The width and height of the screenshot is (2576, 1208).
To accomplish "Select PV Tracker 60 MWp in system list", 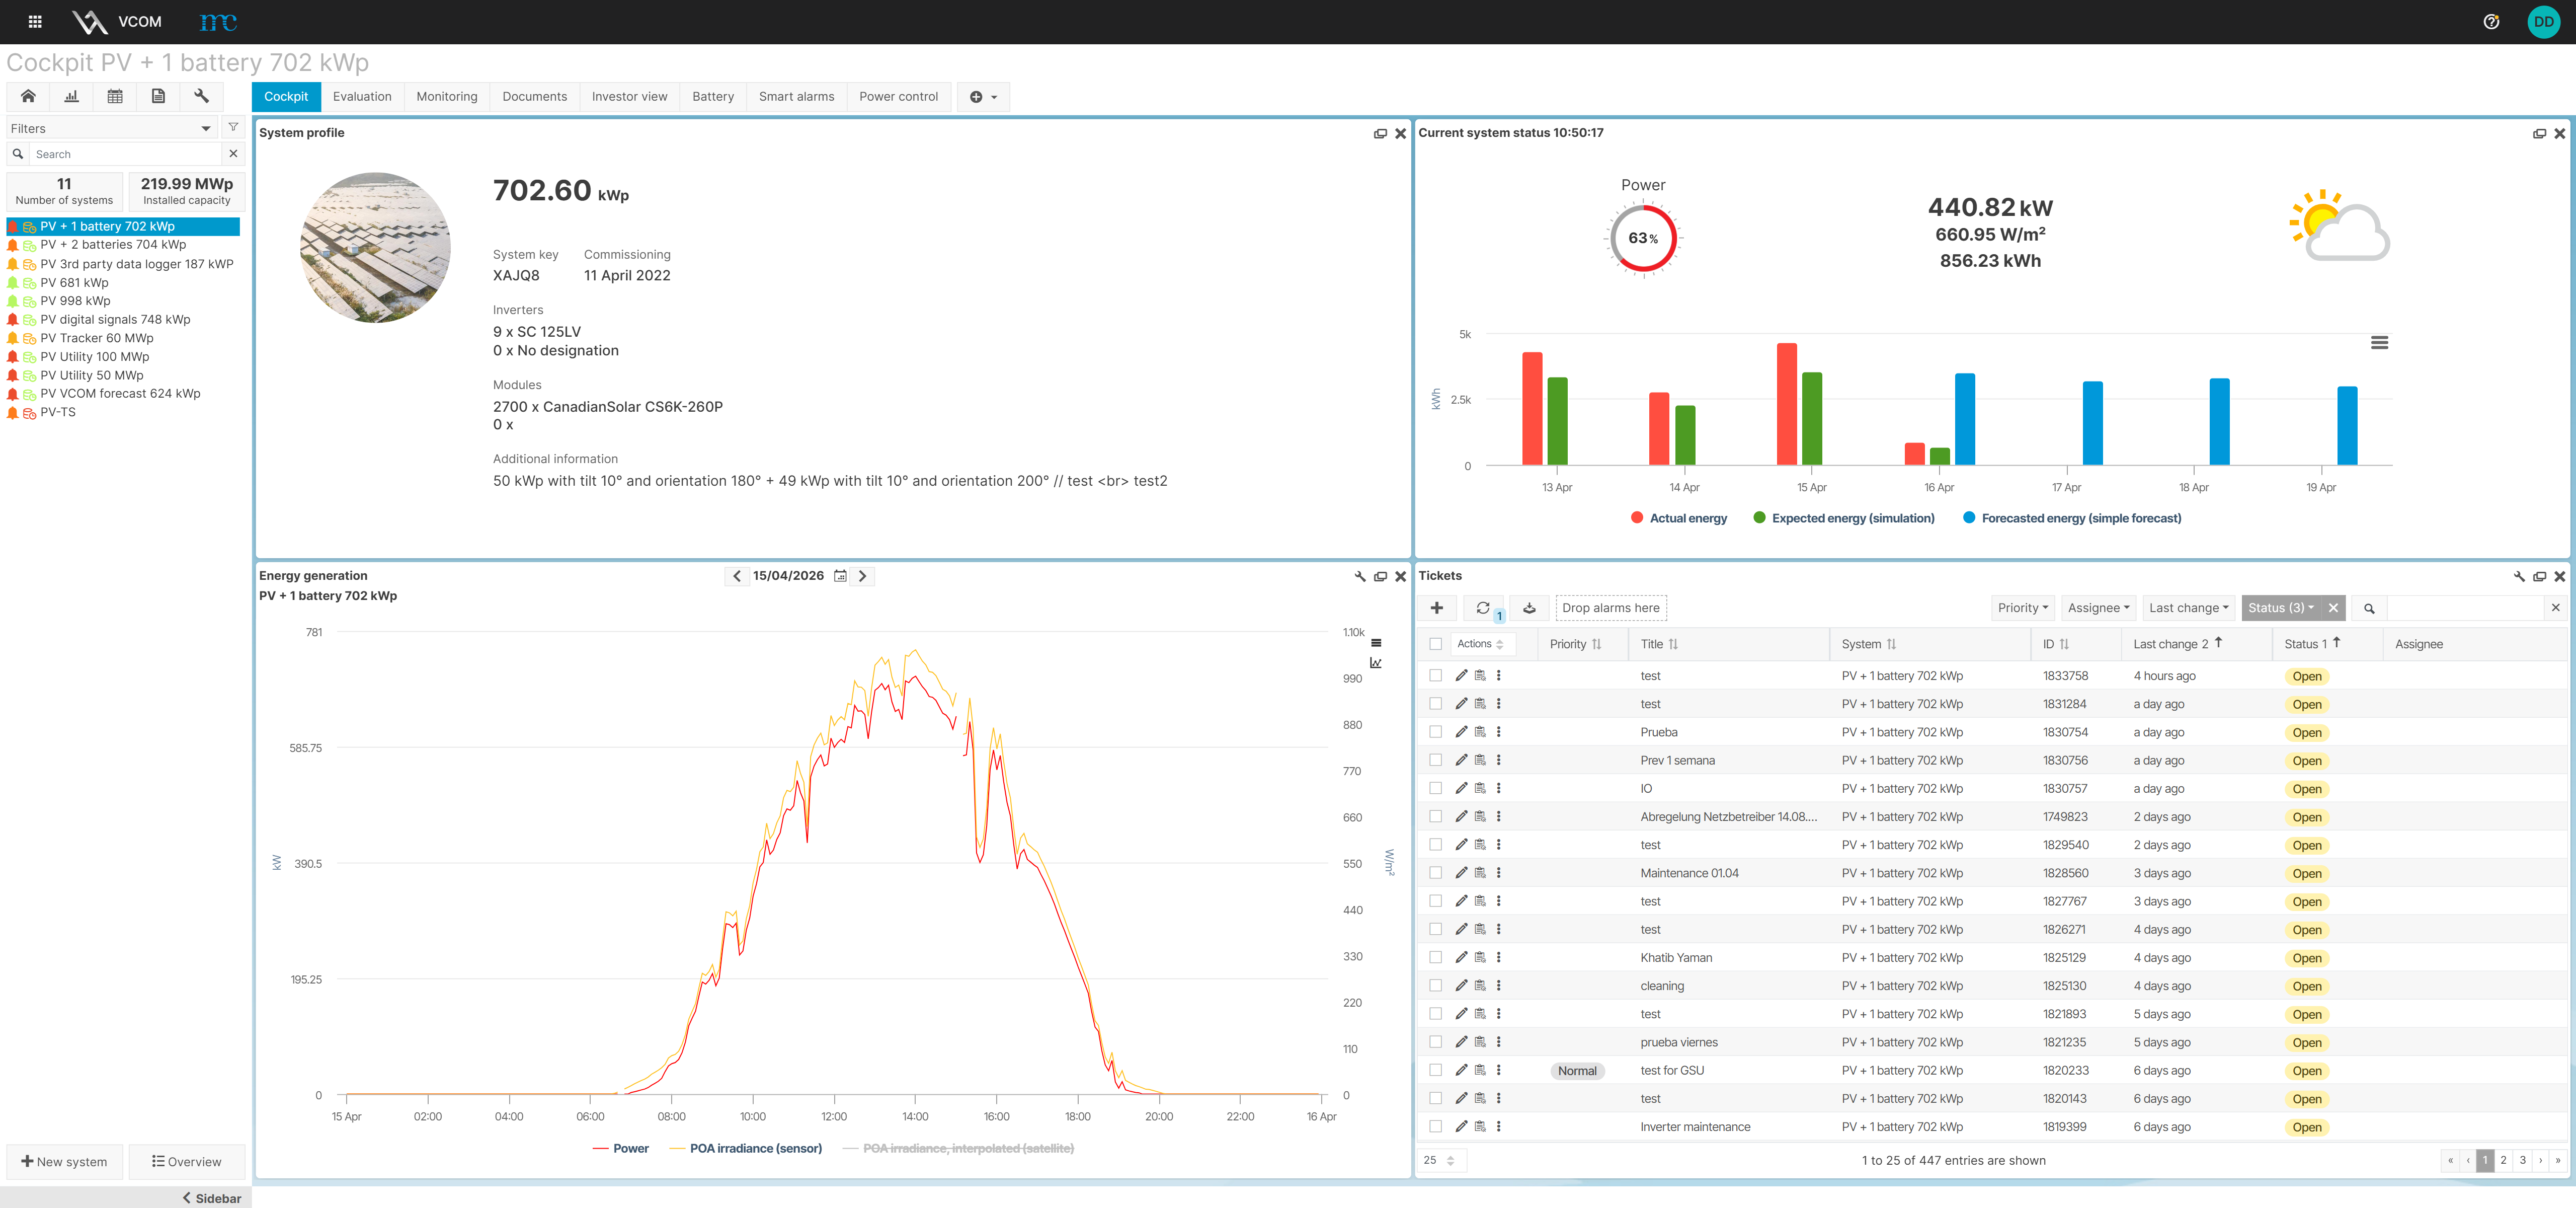I will click(96, 338).
